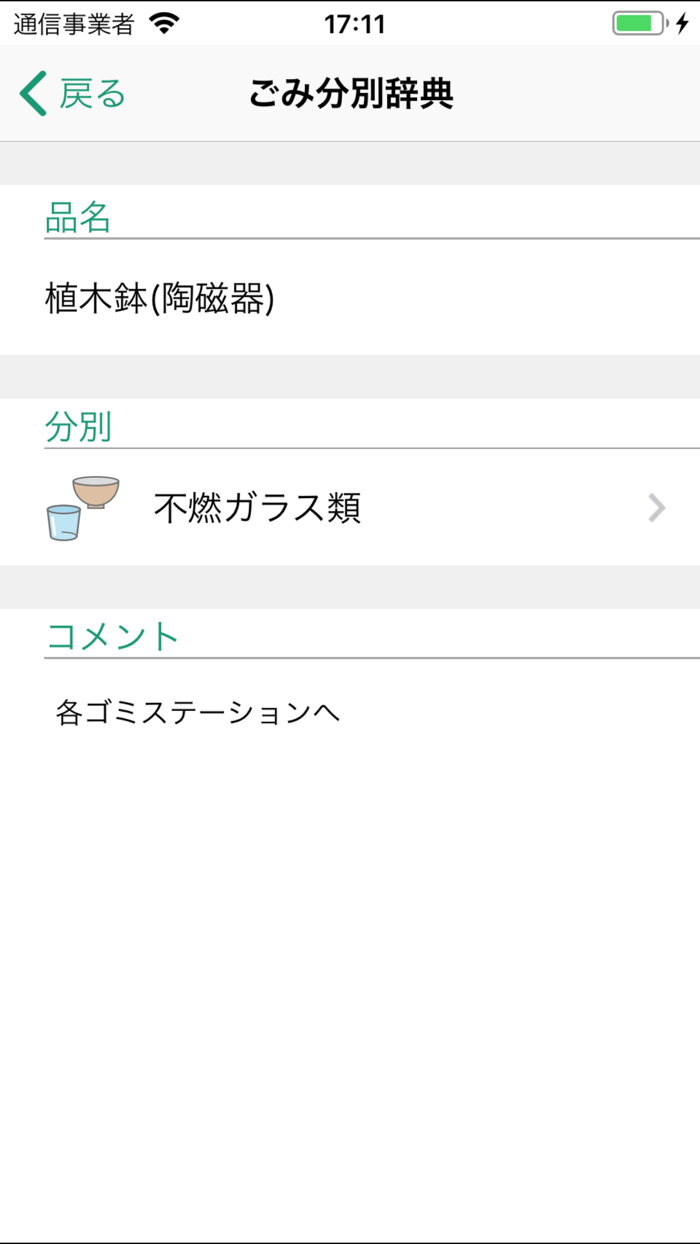Tap the 各ゴミステーションへ comment text
700x1244 pixels.
pos(199,712)
